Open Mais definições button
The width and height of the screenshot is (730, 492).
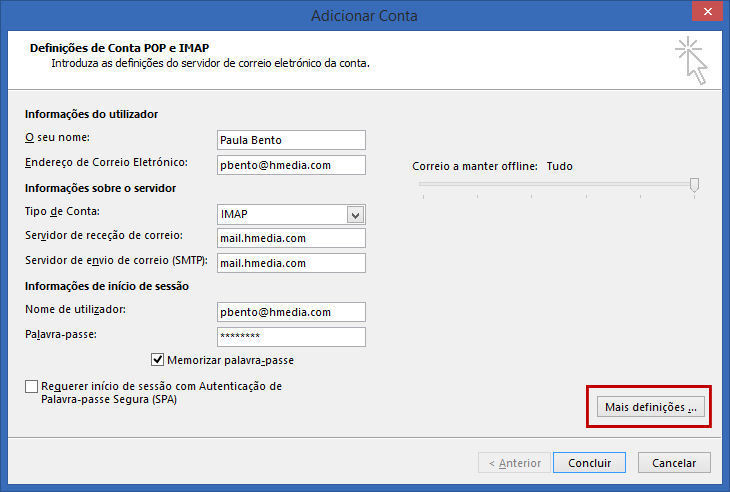click(x=651, y=407)
